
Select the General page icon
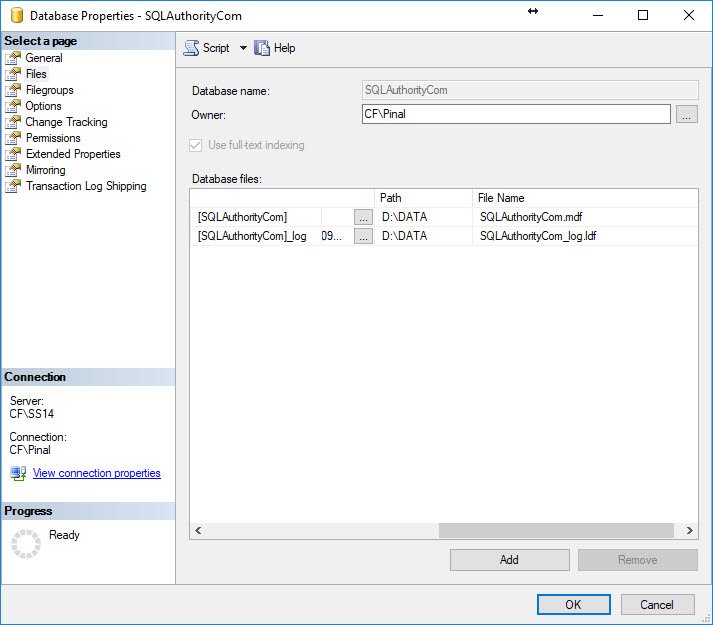coord(13,58)
